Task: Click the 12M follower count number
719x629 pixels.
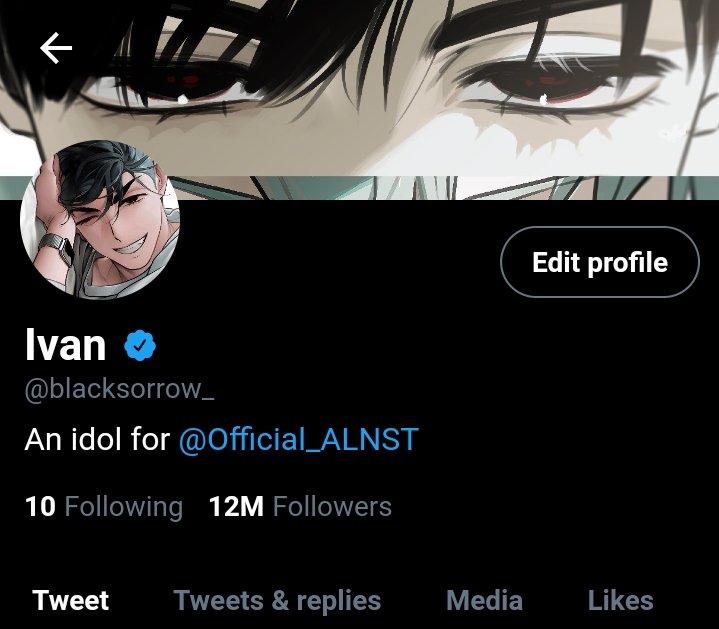Action: point(236,507)
